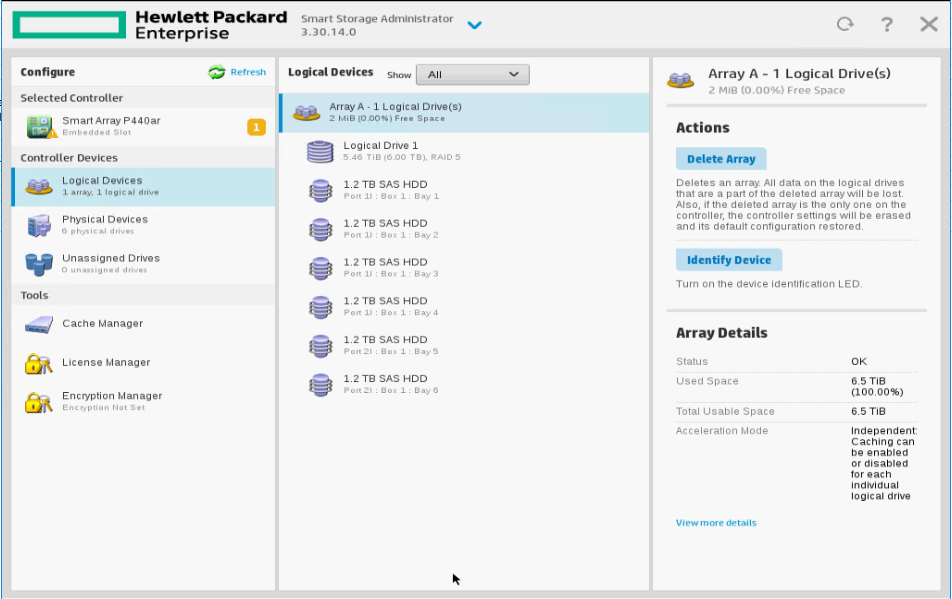
Task: Select 1.2 TB SAS HDD in Bay 5
Action: pos(464,345)
